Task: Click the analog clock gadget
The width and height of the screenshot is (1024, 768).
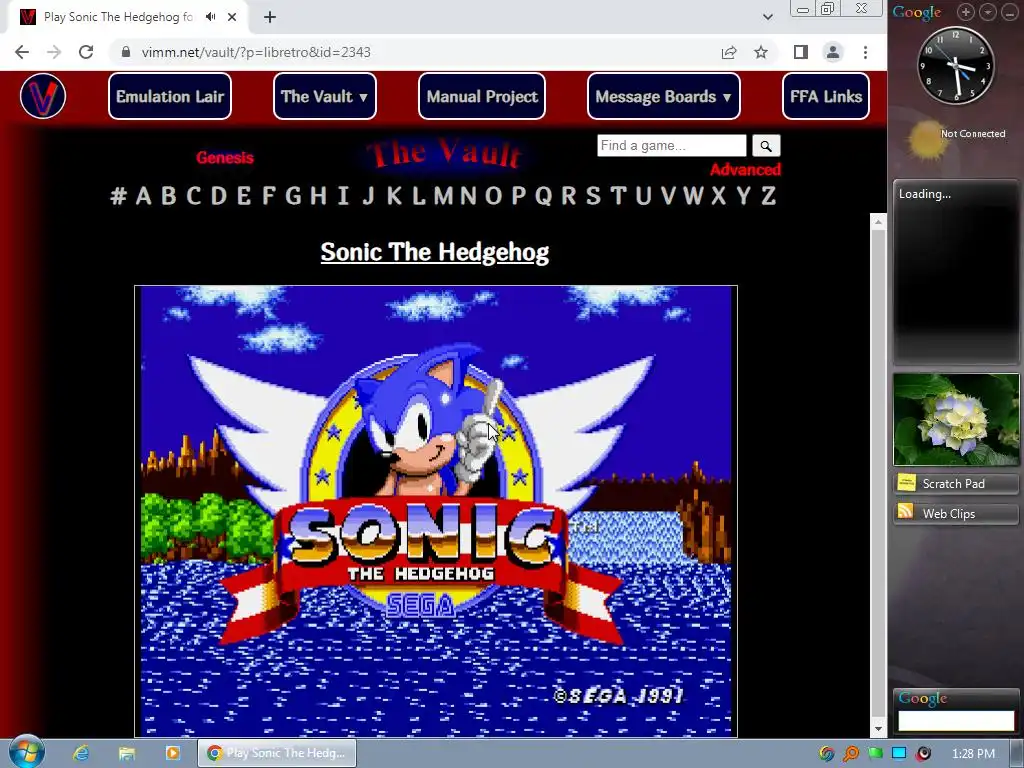Action: pyautogui.click(x=956, y=65)
